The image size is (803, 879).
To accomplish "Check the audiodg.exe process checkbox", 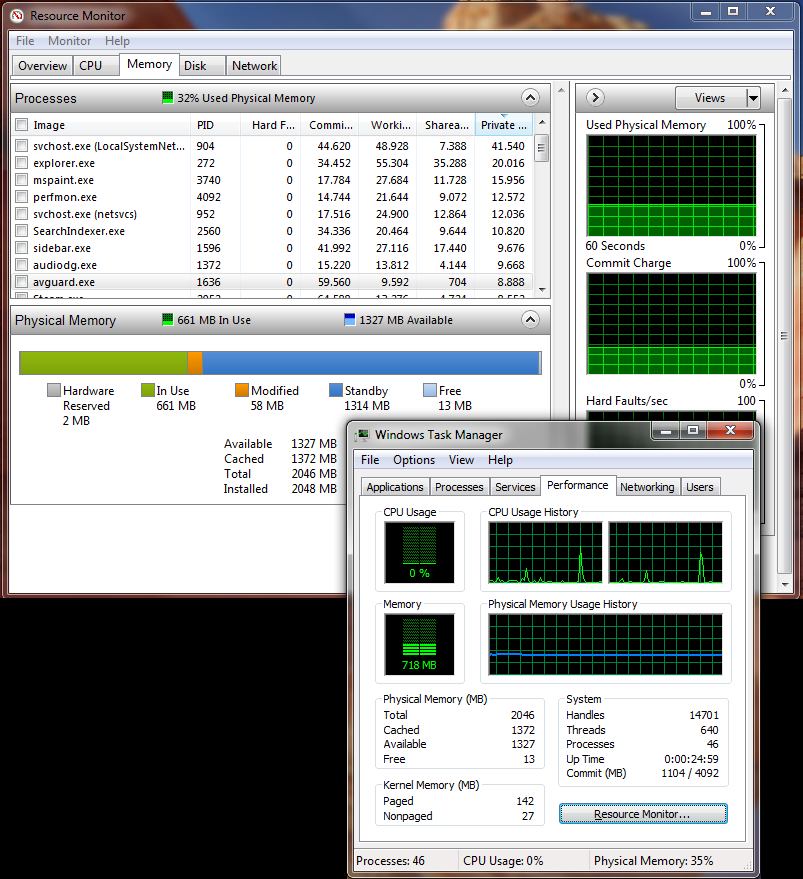I will tap(22, 265).
